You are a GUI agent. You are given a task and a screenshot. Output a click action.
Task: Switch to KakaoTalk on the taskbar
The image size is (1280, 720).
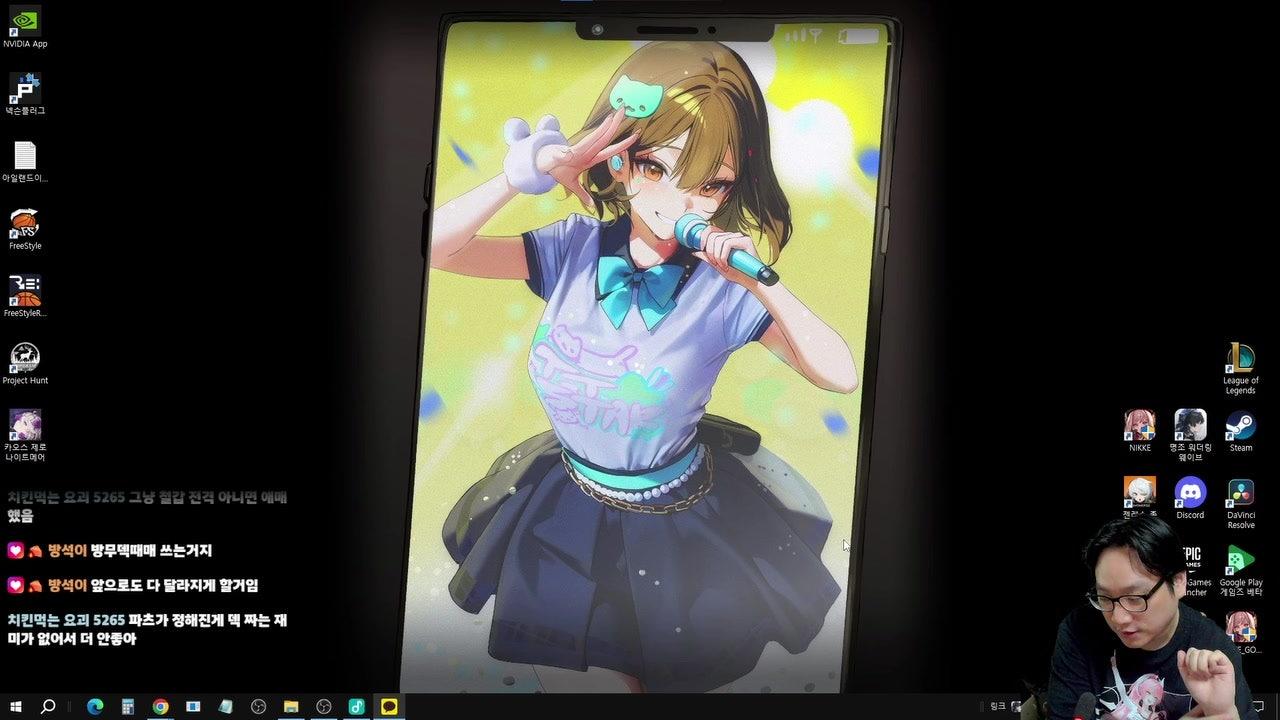tap(389, 706)
